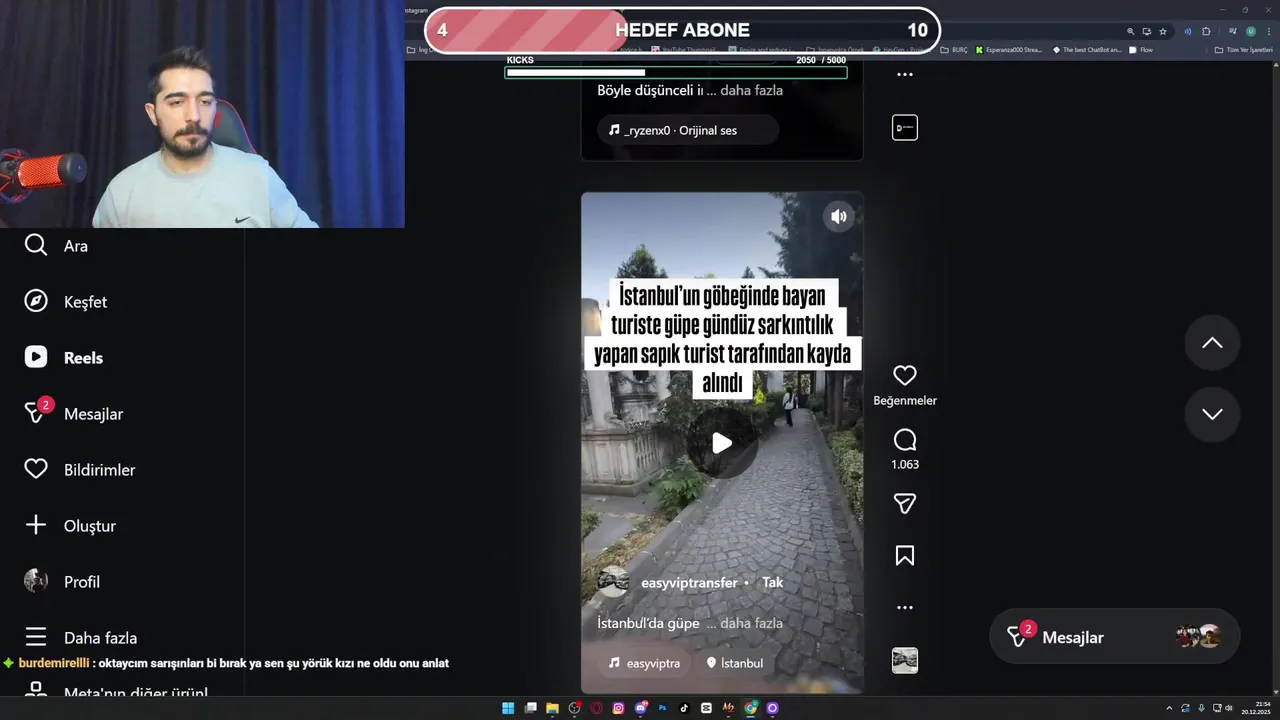Click the compass icon beside Keşfet

pyautogui.click(x=36, y=301)
